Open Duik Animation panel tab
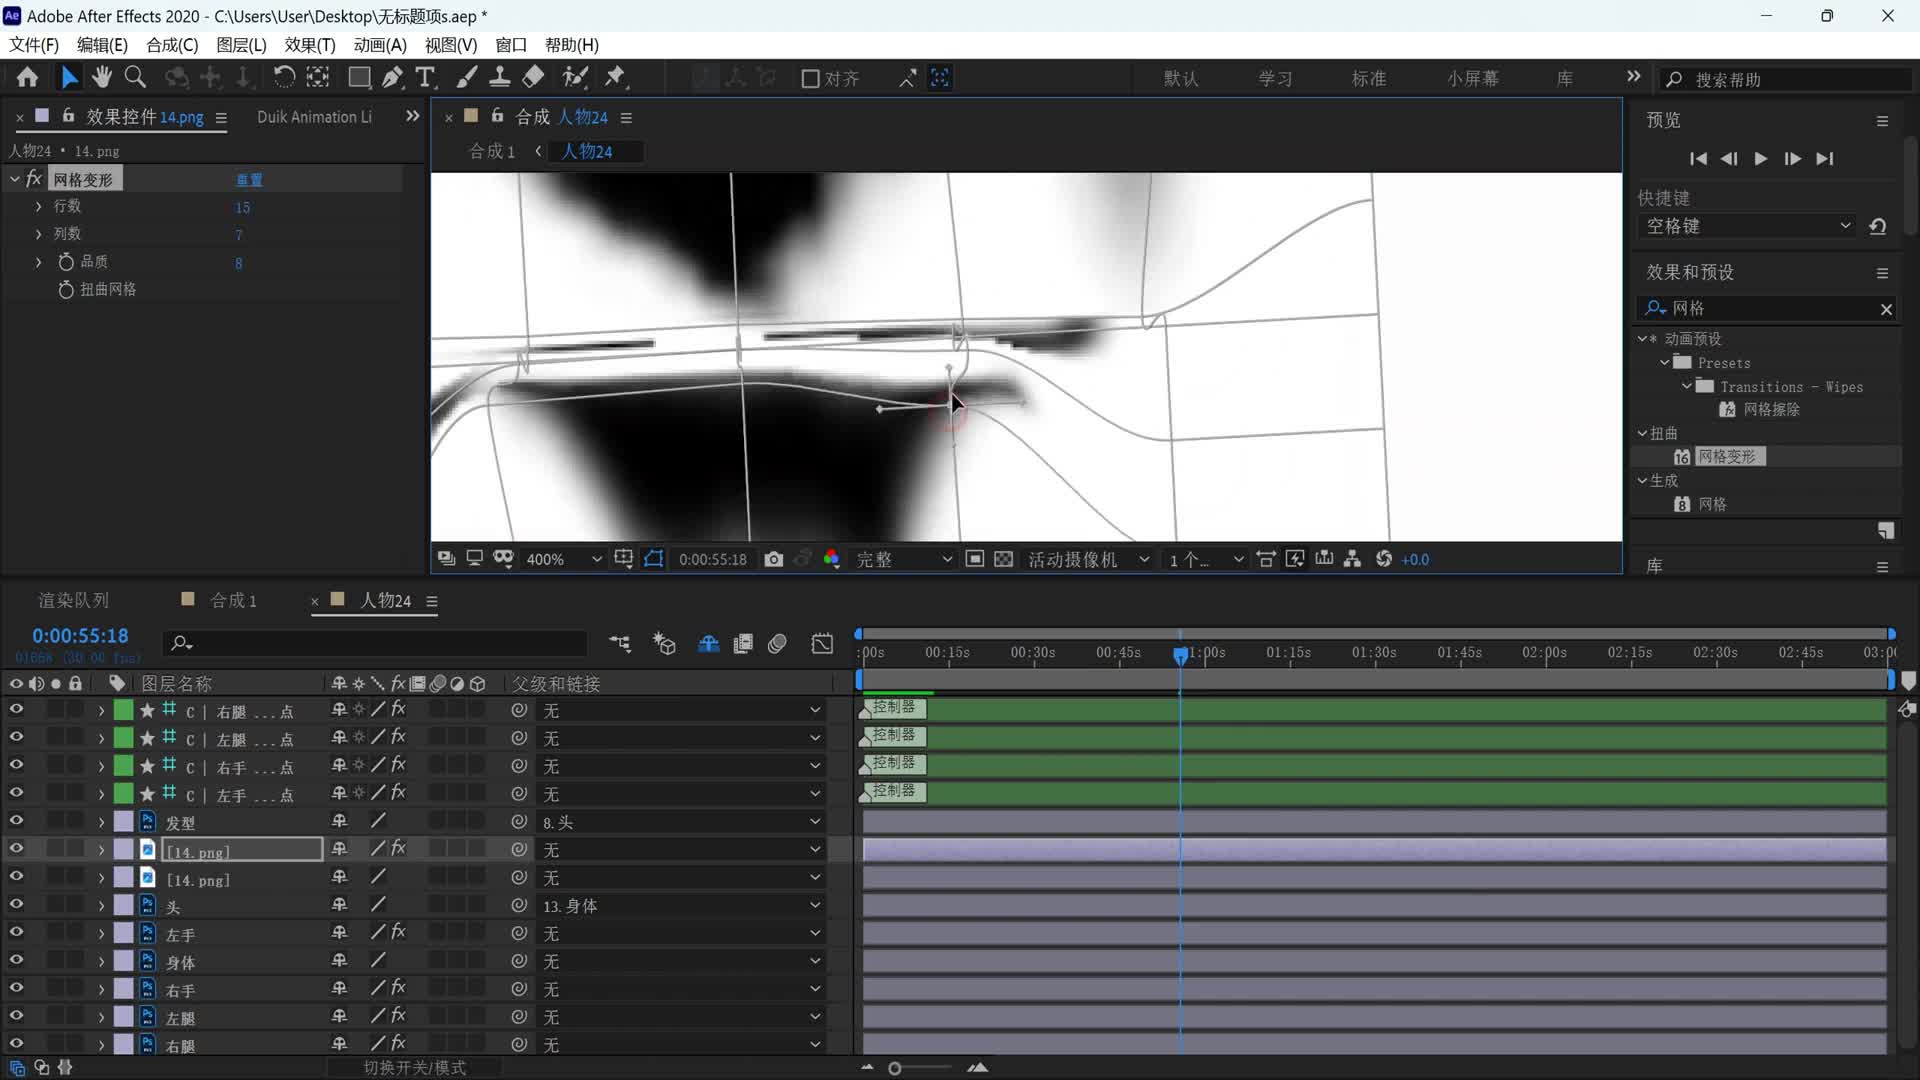The image size is (1920, 1080). click(x=314, y=117)
